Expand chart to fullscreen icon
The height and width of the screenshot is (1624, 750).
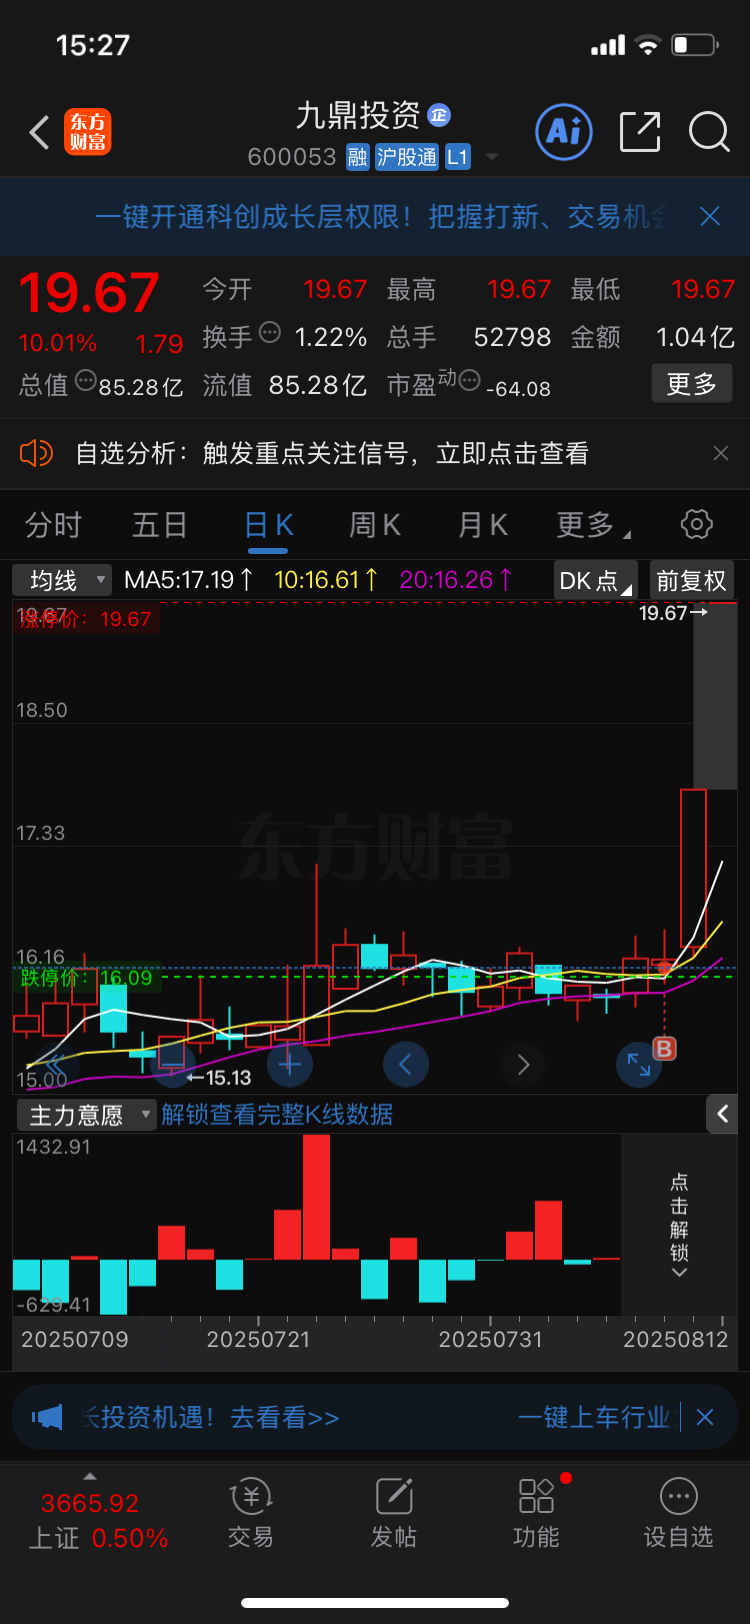[x=638, y=1064]
